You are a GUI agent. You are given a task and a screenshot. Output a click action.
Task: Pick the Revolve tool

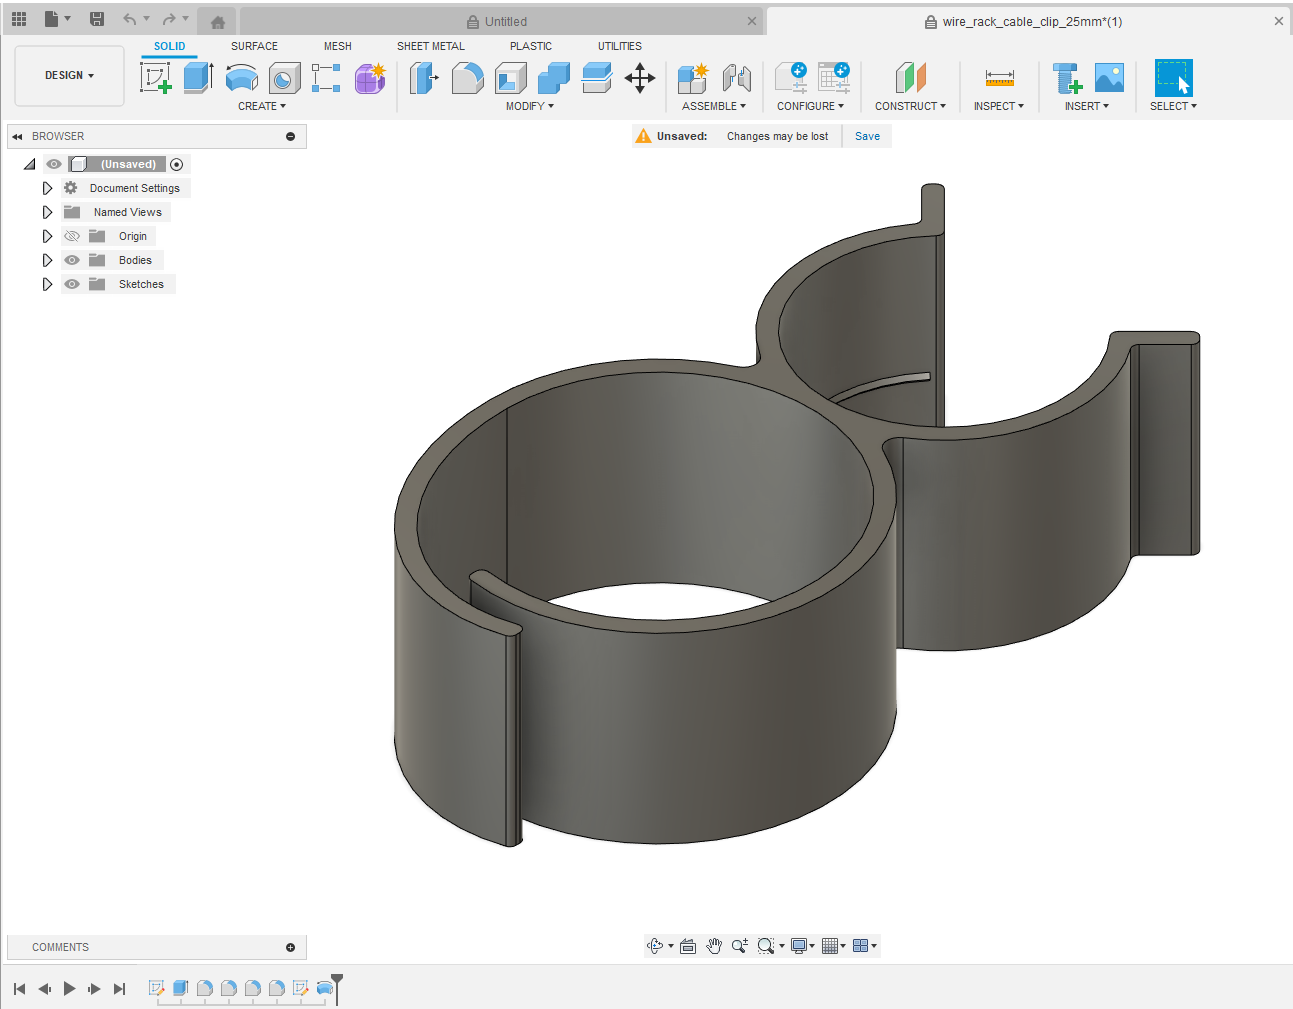[x=241, y=78]
